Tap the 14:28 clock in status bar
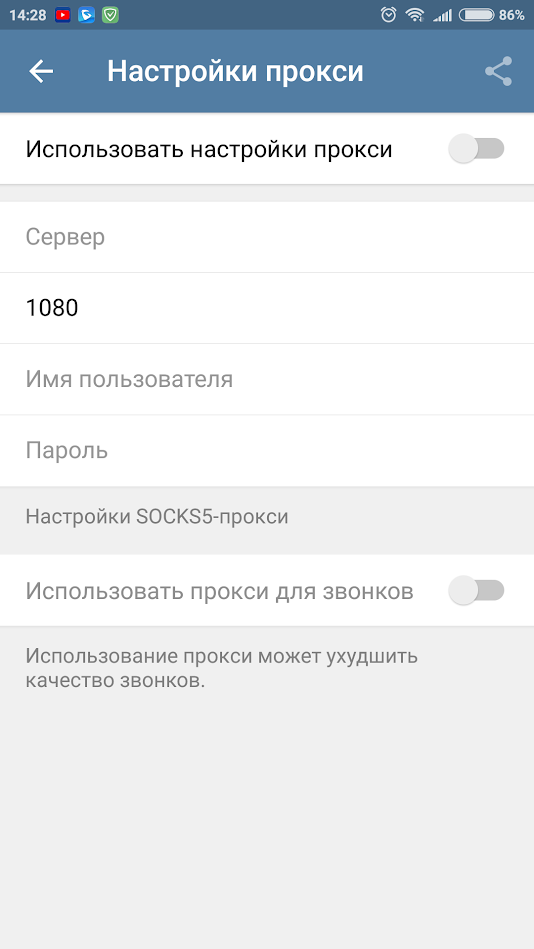 click(28, 15)
